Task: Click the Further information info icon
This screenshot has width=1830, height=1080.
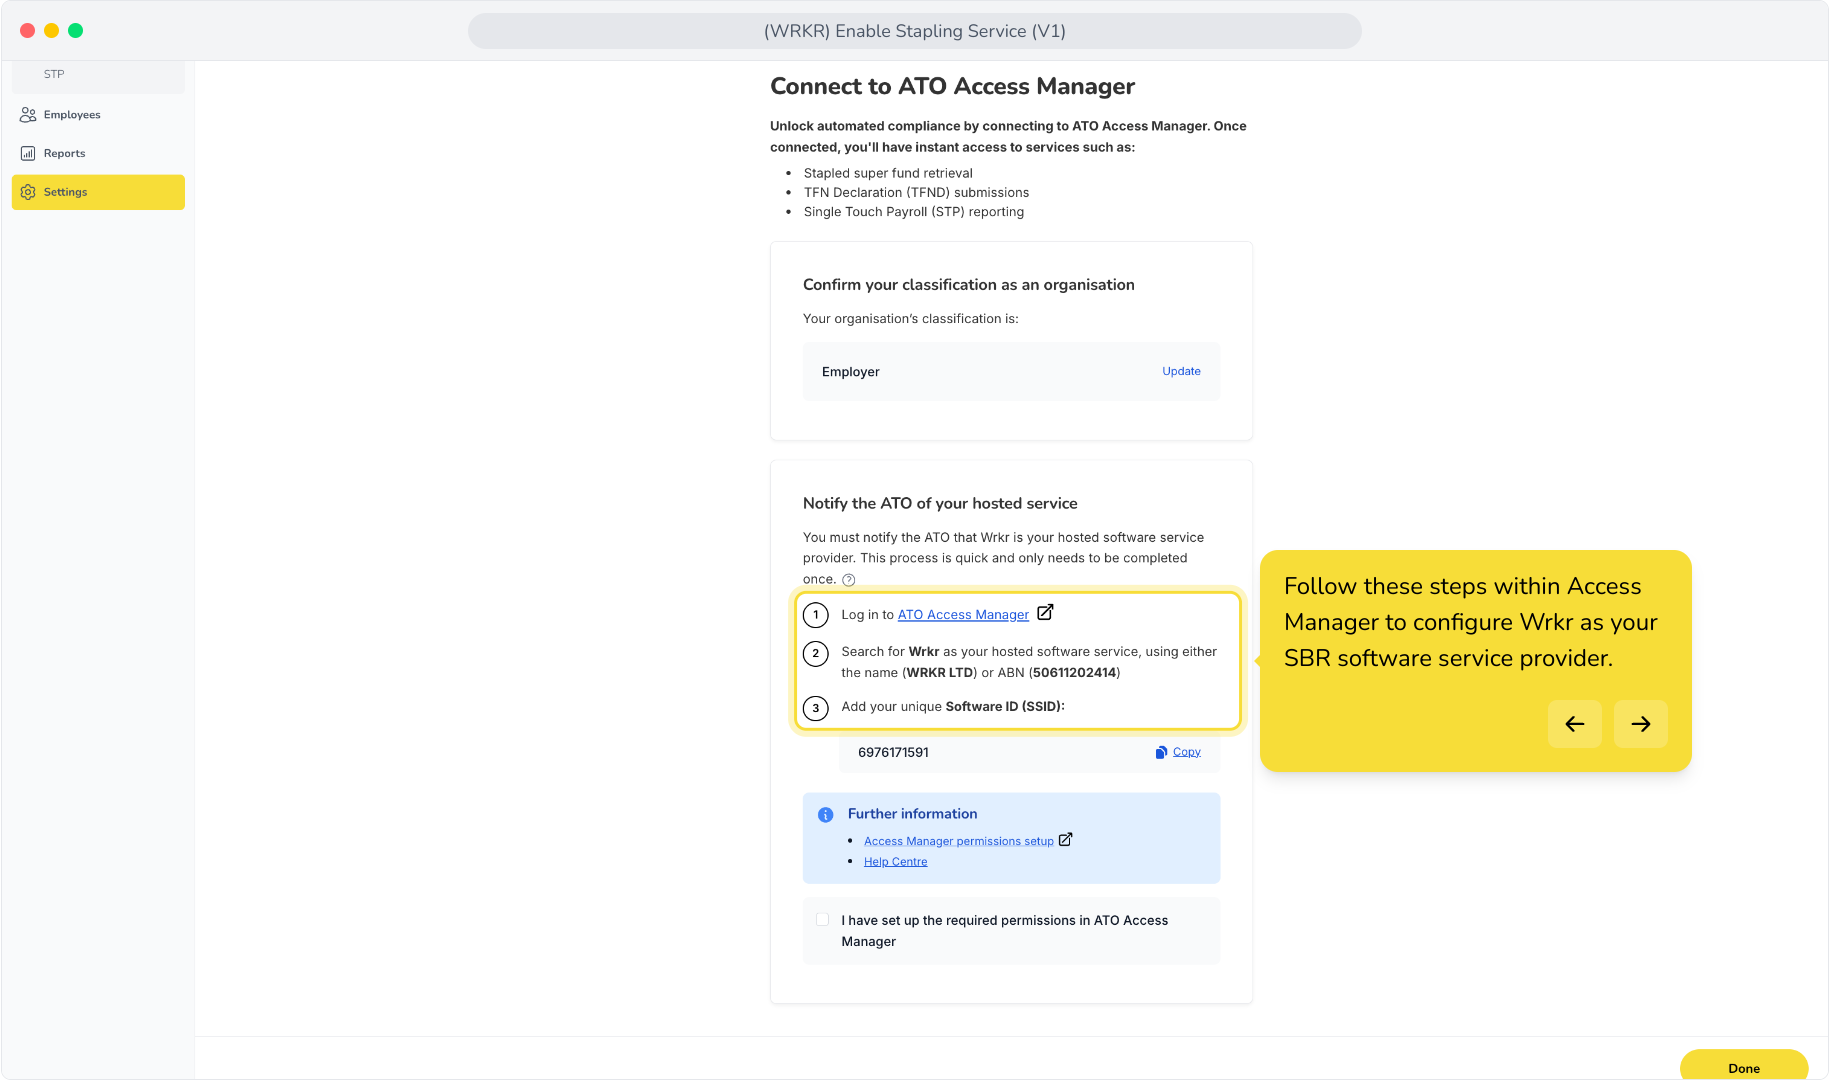Action: pyautogui.click(x=826, y=815)
